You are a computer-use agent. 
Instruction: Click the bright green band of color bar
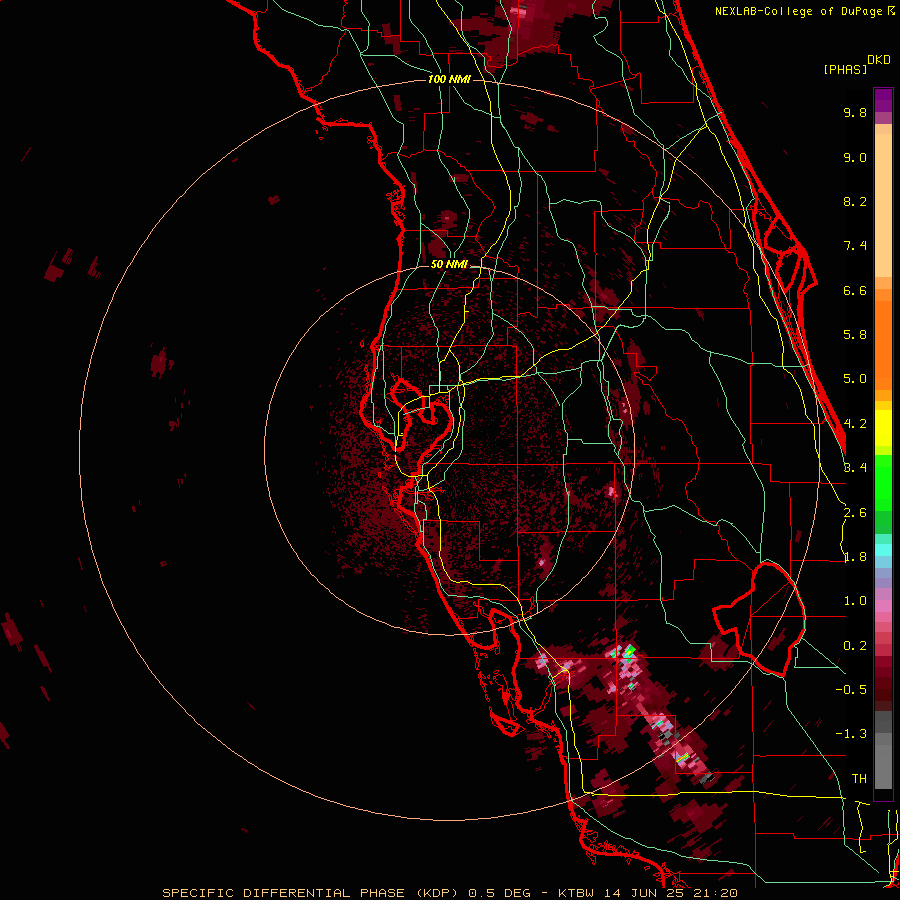pos(883,482)
